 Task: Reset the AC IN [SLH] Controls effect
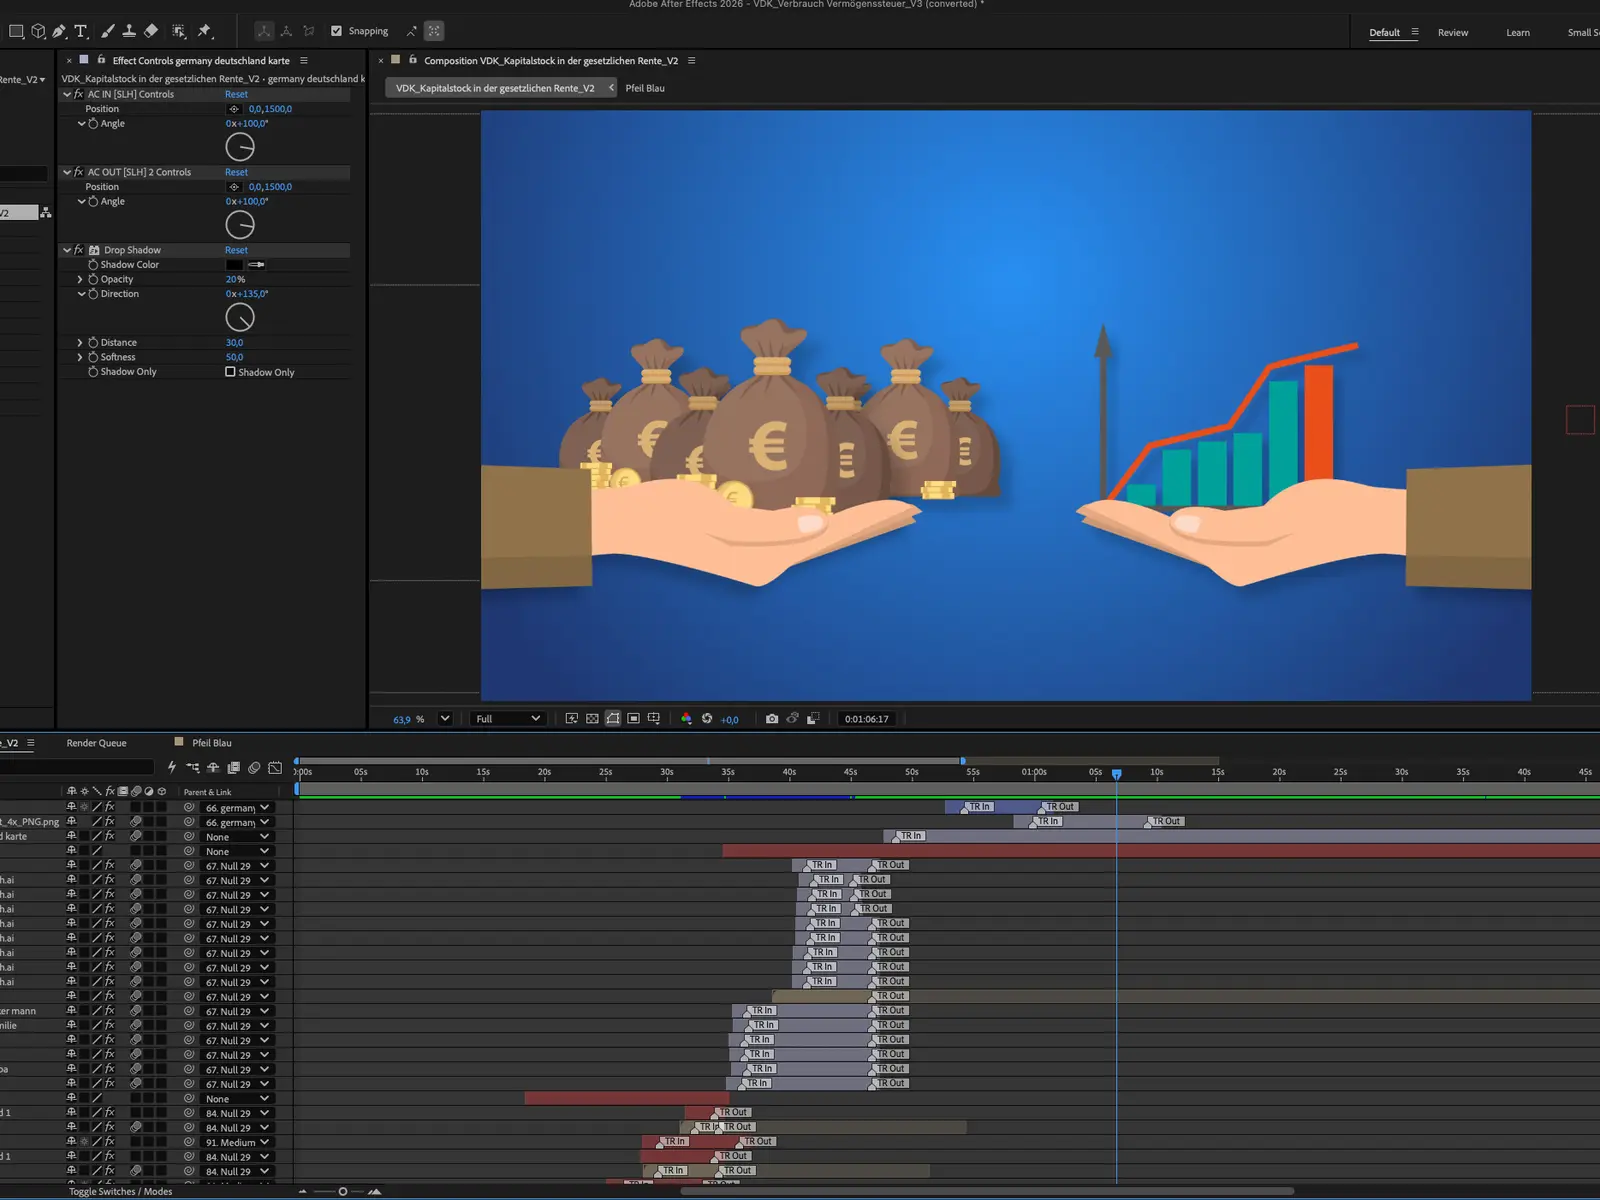coord(236,94)
